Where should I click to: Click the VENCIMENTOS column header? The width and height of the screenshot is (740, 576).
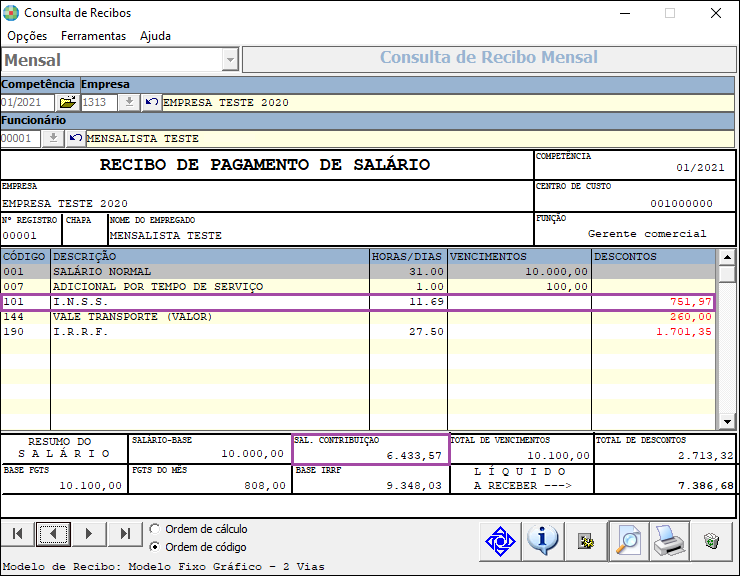[519, 256]
